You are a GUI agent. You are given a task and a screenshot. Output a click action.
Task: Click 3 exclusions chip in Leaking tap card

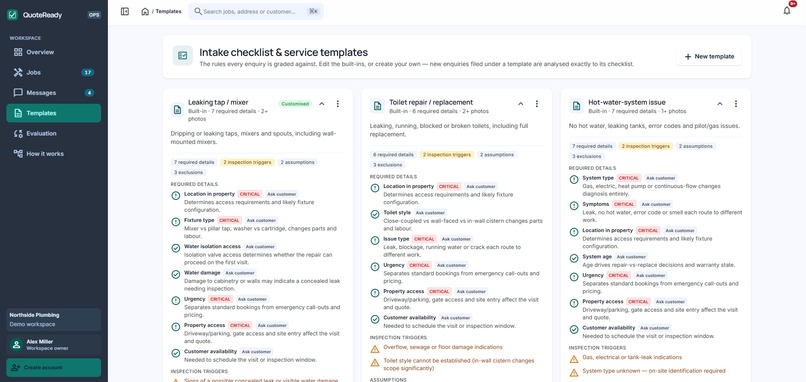coord(189,172)
